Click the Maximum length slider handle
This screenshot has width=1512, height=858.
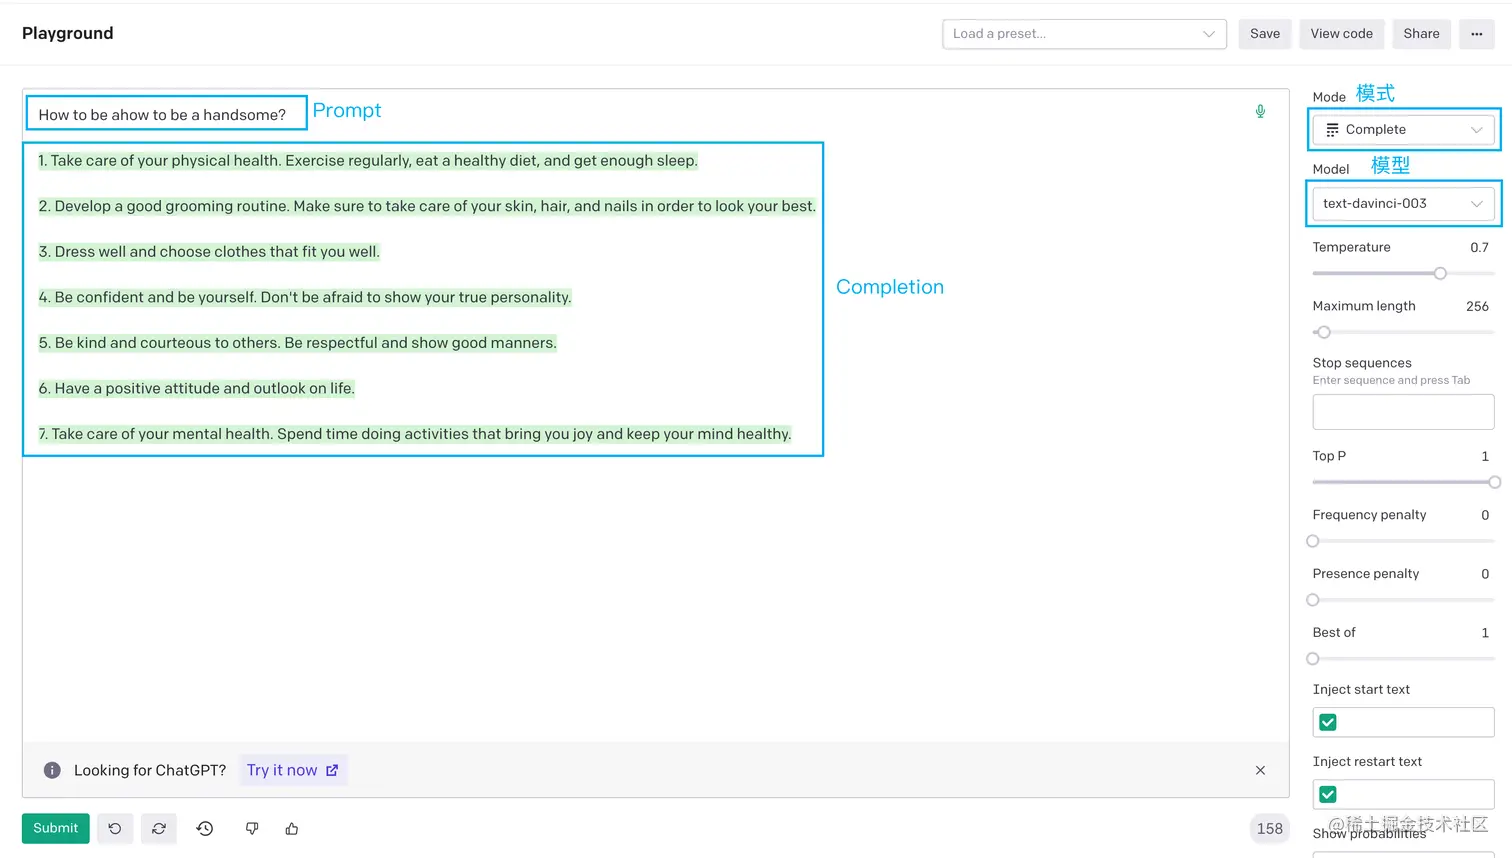(x=1324, y=332)
